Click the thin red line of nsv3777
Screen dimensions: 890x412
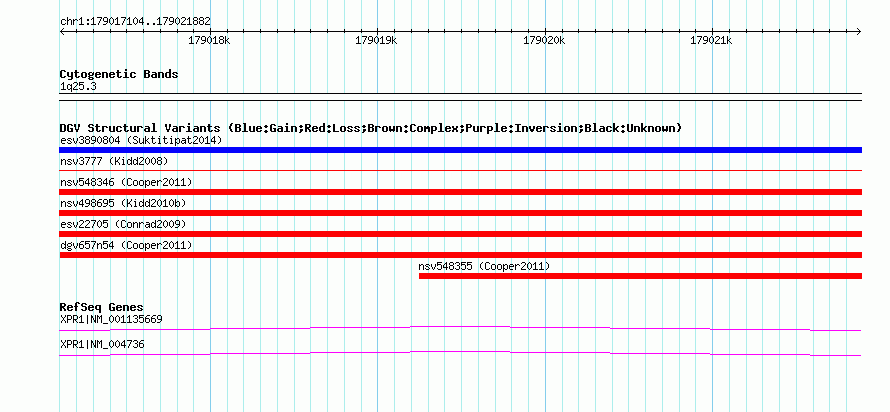(460, 170)
